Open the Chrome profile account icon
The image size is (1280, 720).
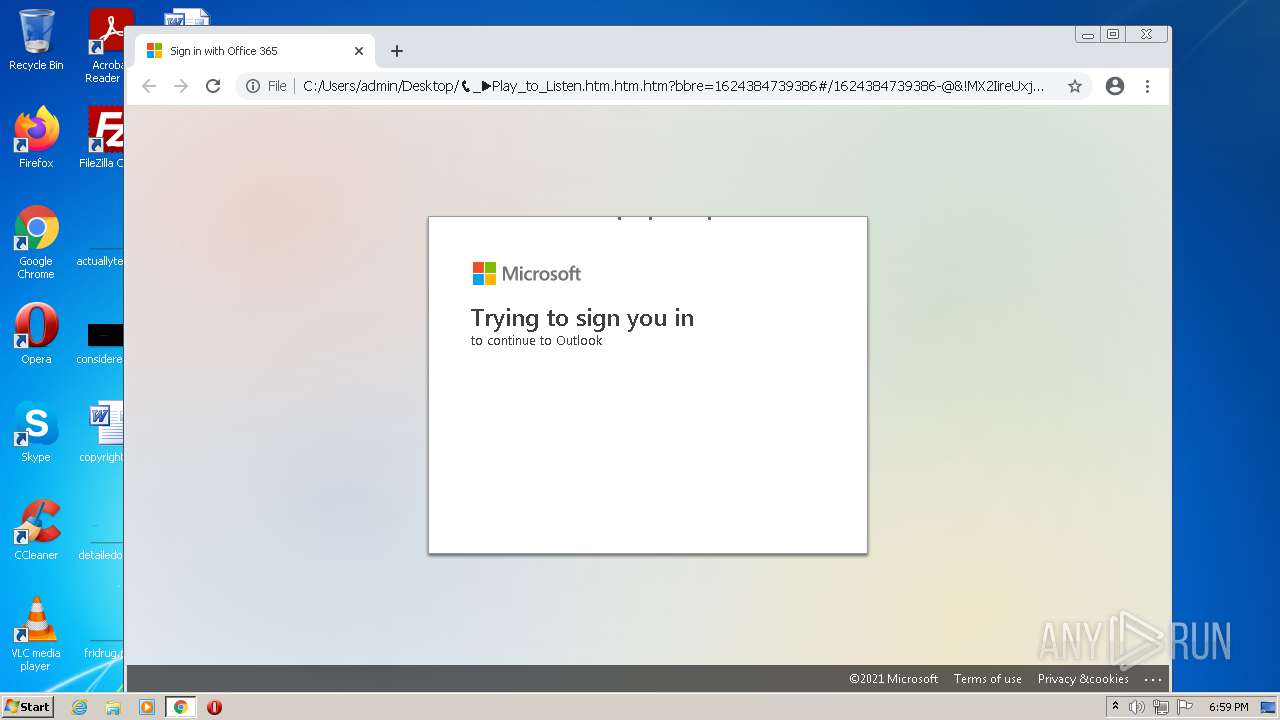(1115, 86)
